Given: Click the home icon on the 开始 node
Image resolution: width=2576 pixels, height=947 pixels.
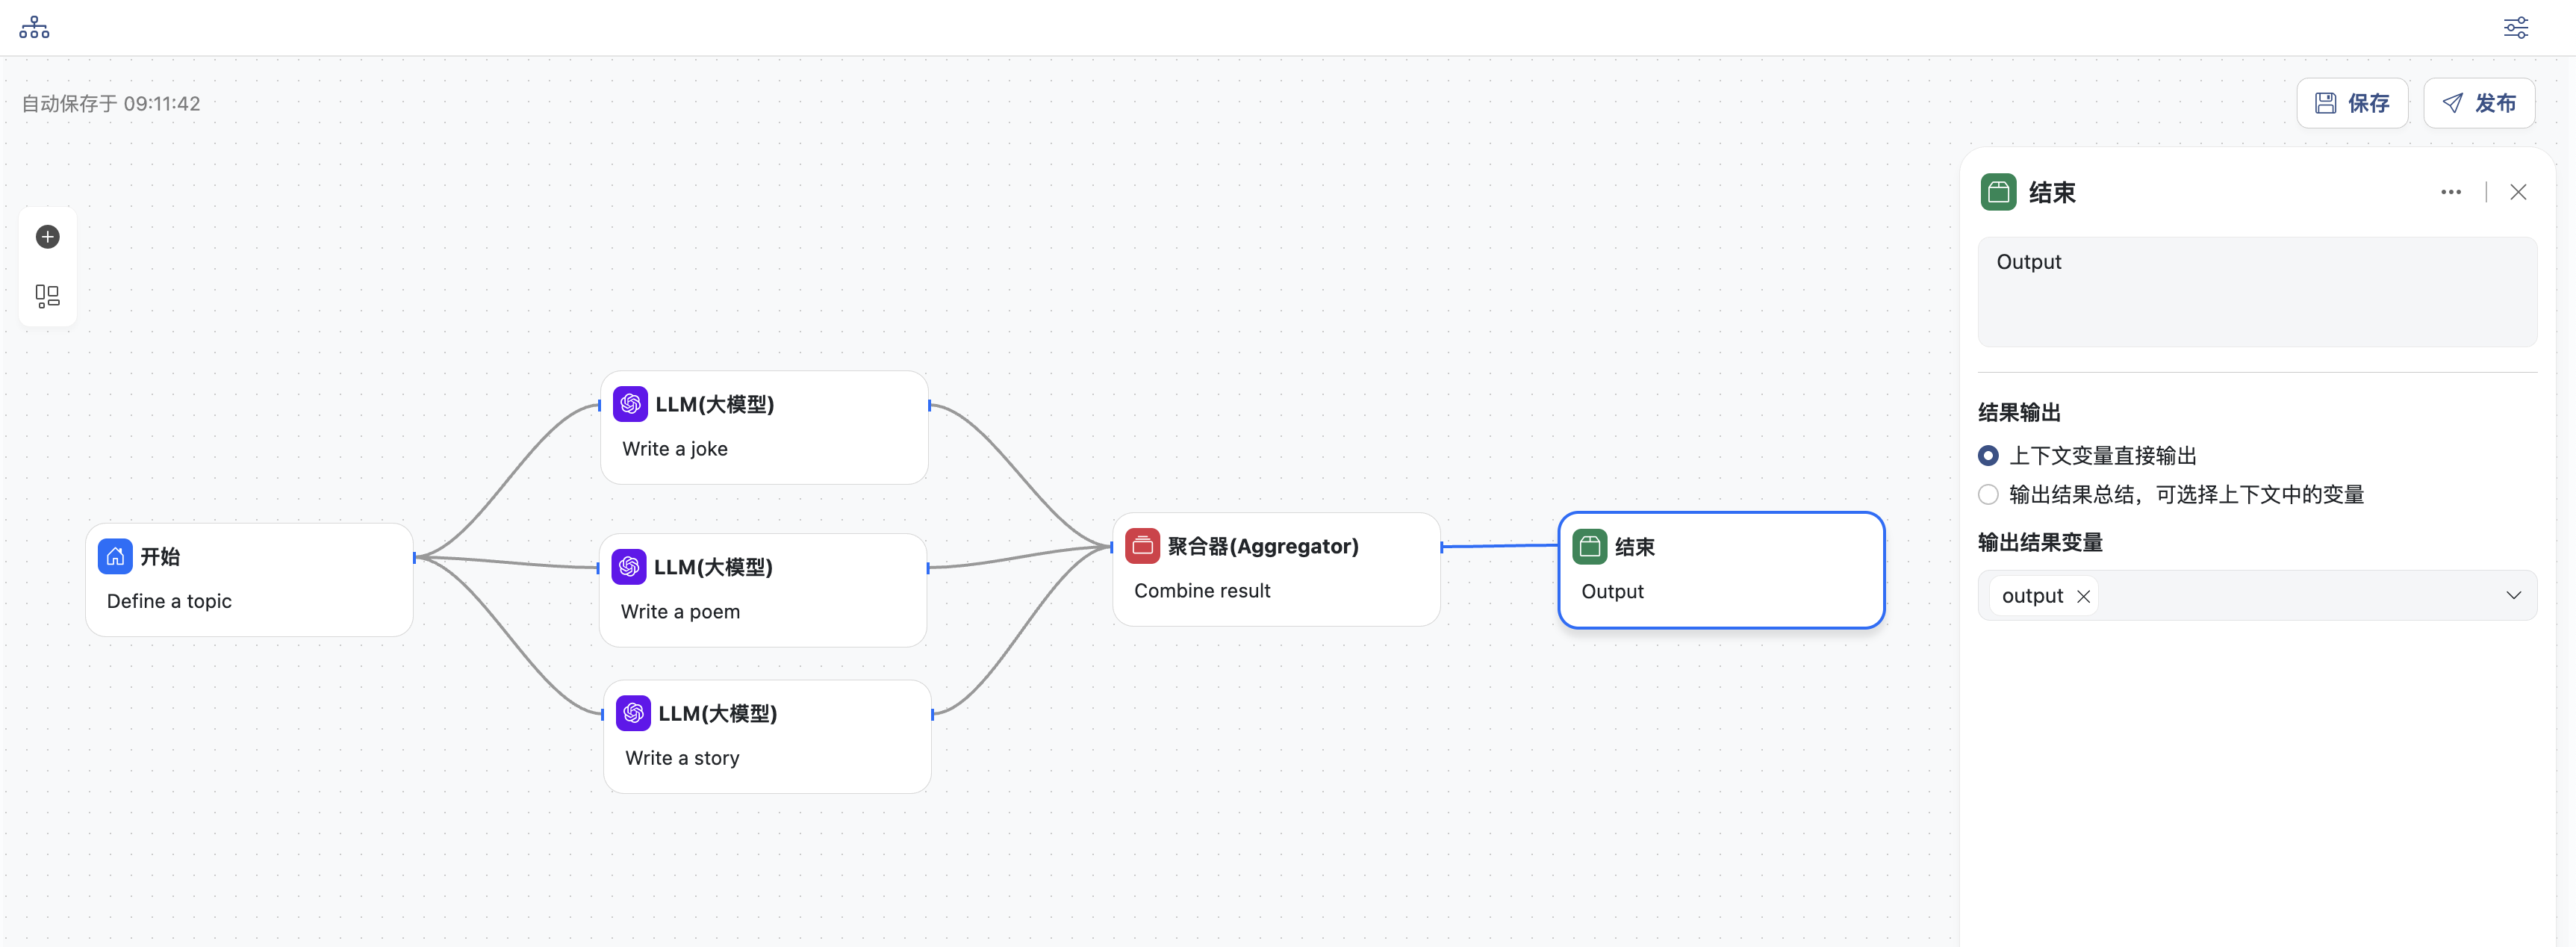Looking at the screenshot, I should (x=115, y=556).
